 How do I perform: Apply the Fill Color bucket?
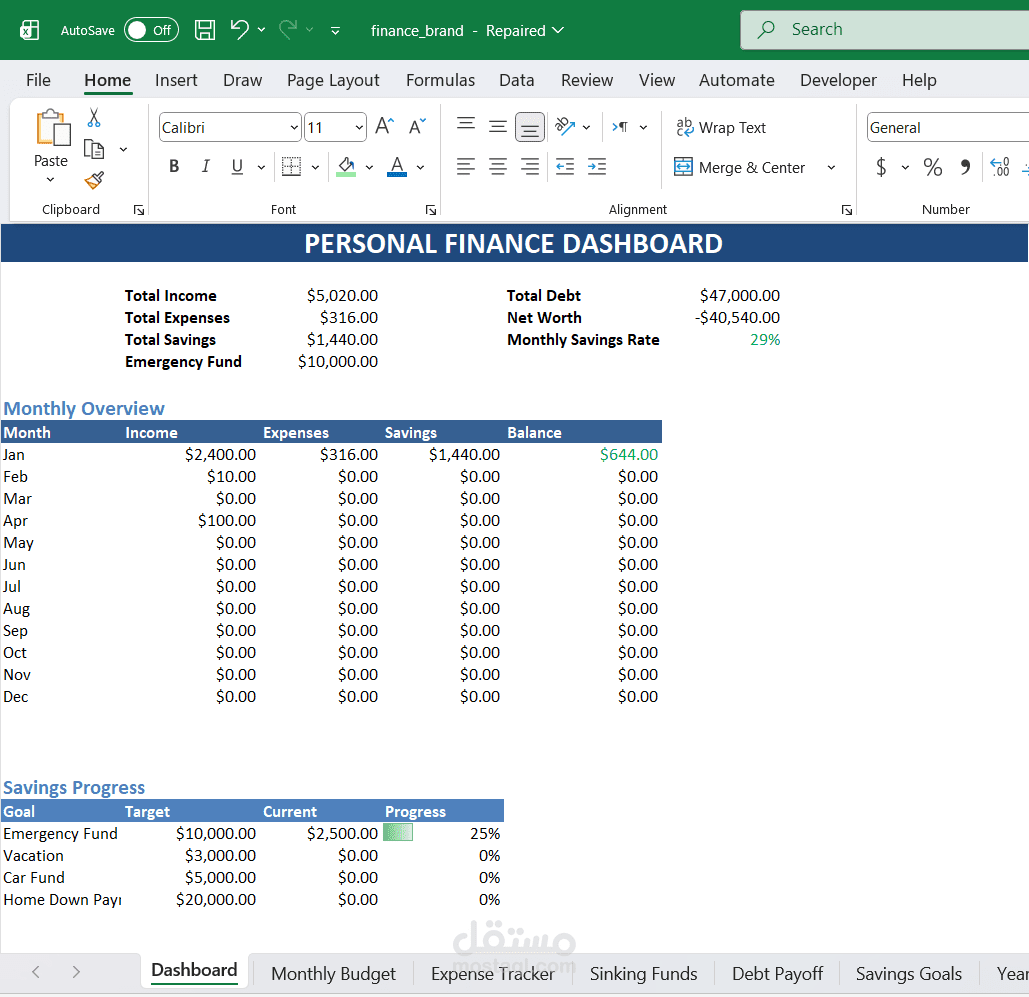tap(346, 167)
